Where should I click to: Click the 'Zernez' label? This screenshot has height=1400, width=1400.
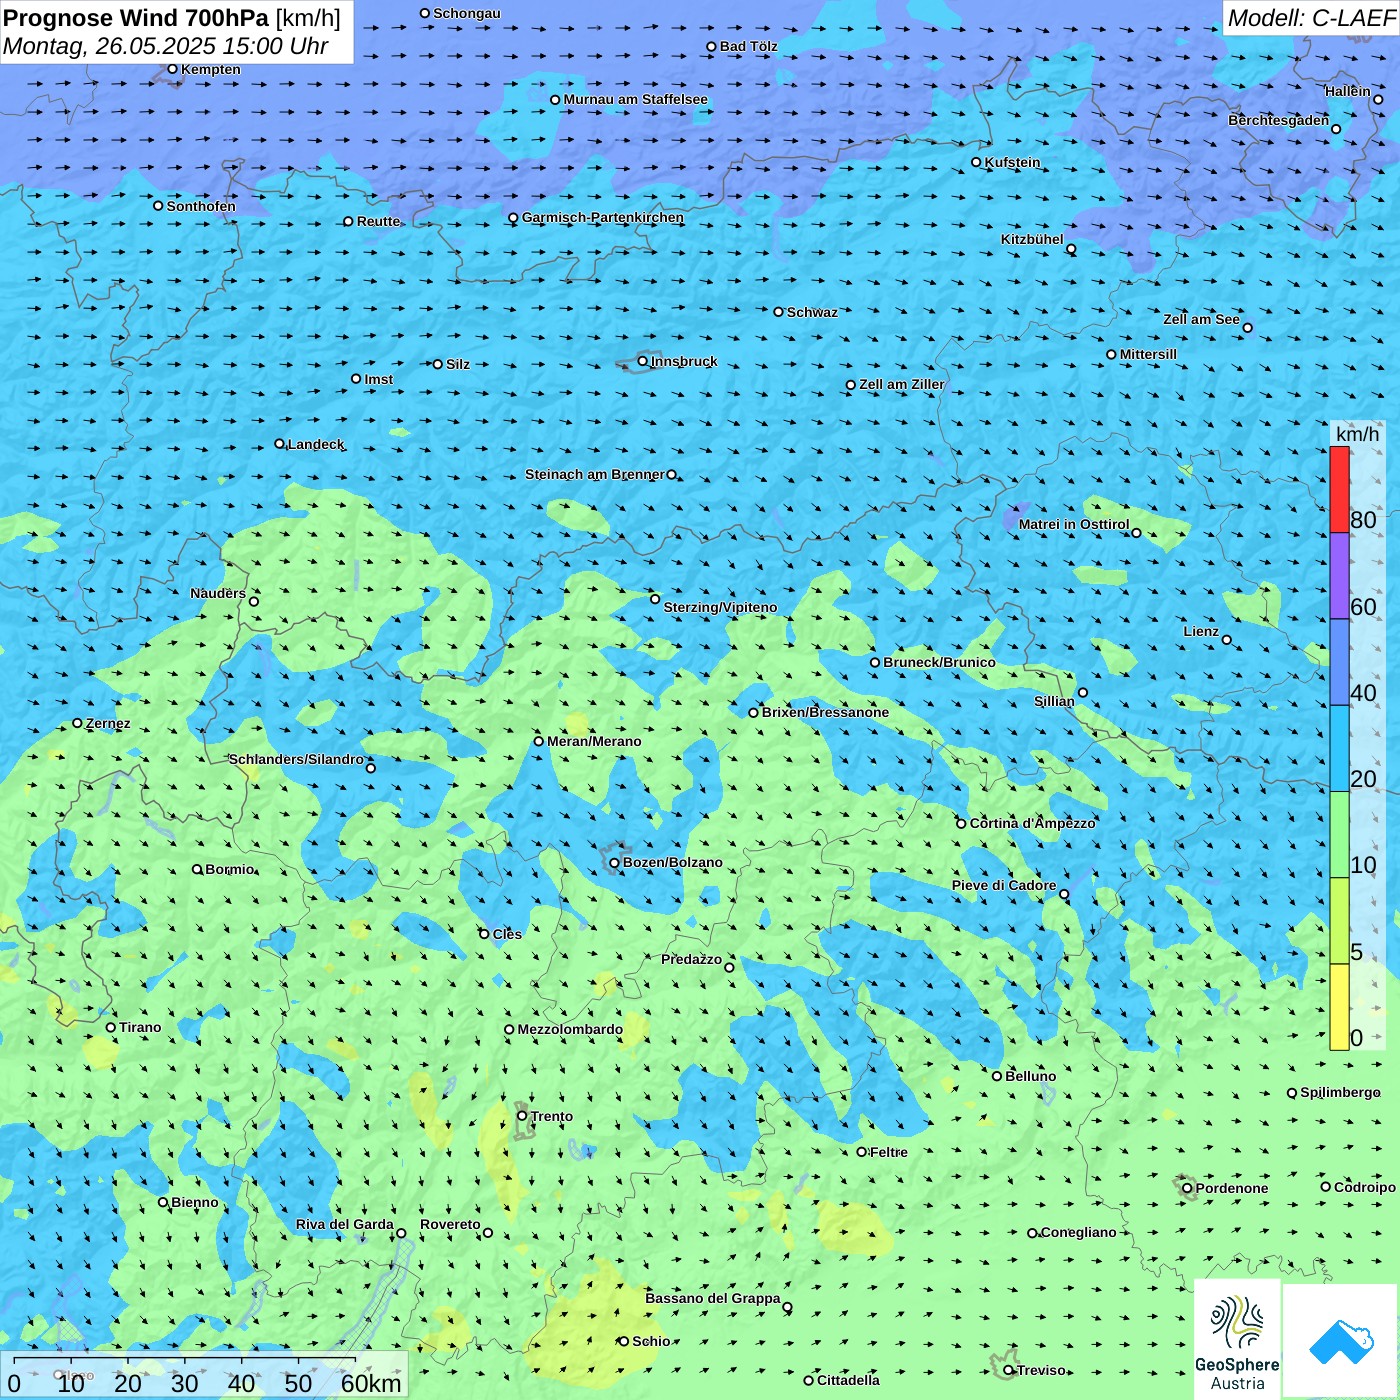pos(108,723)
